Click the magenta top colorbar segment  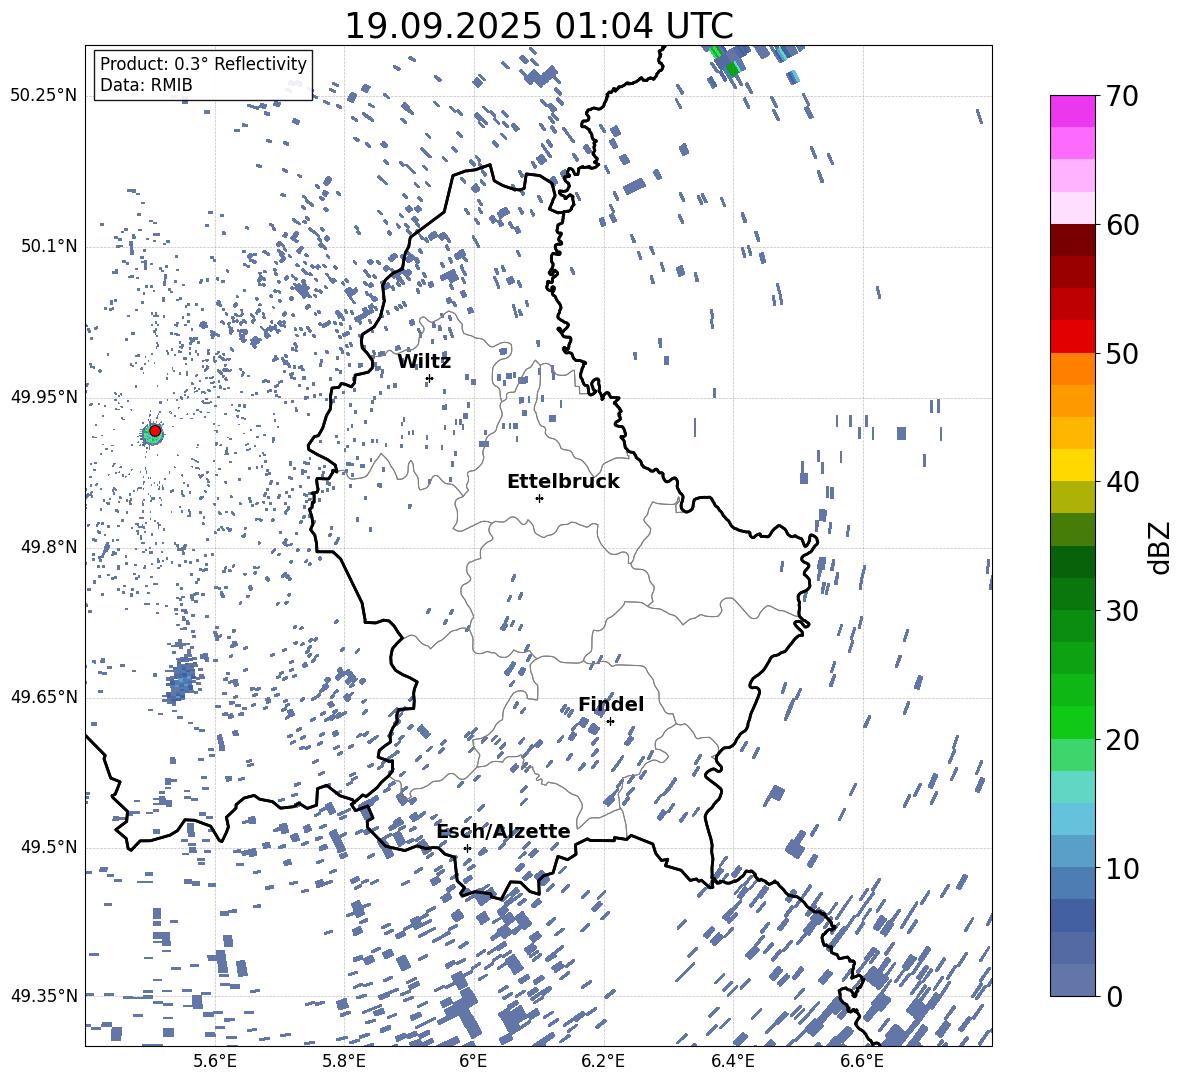[1072, 111]
